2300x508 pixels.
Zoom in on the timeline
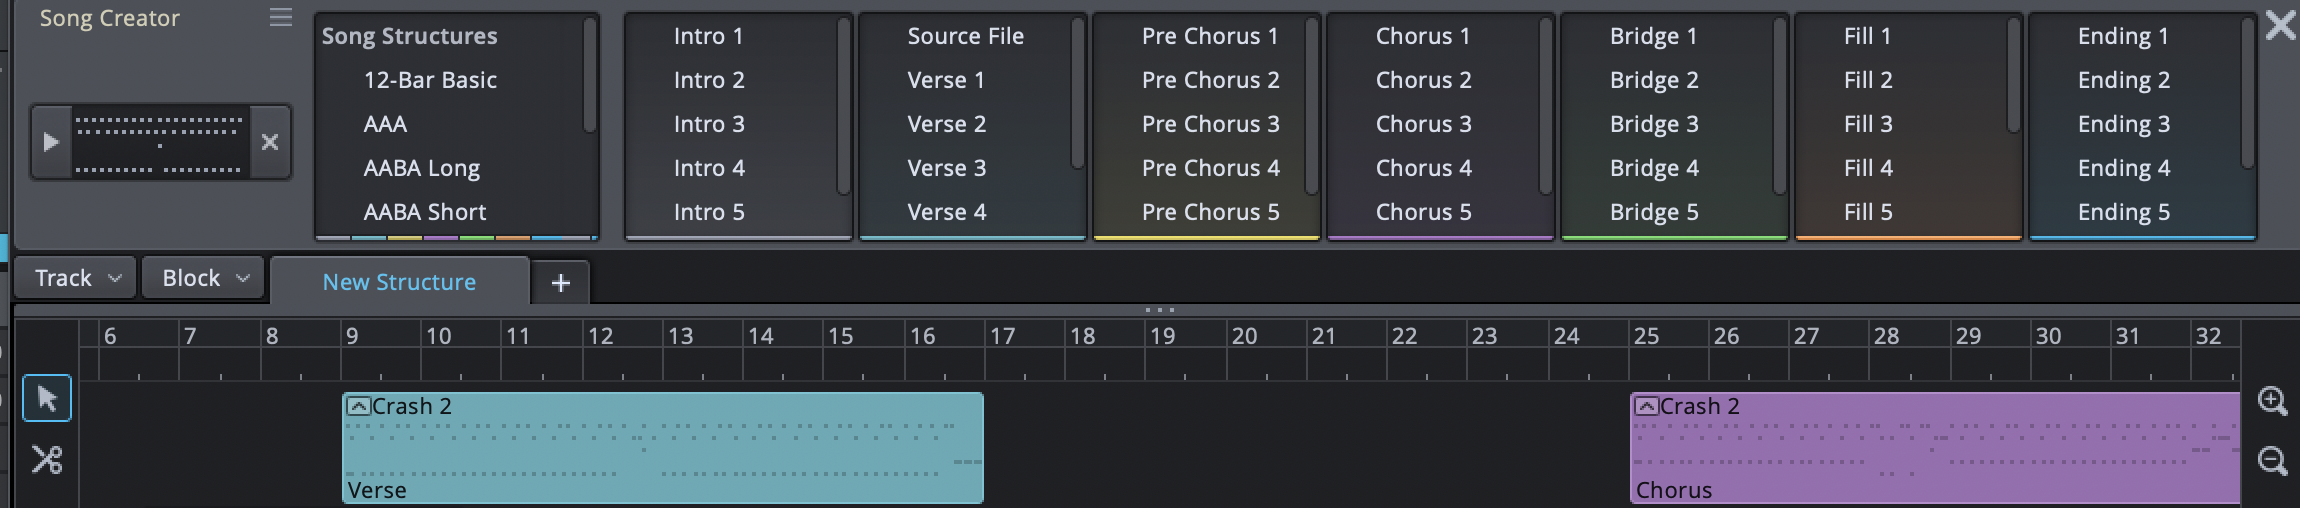pyautogui.click(x=2272, y=401)
